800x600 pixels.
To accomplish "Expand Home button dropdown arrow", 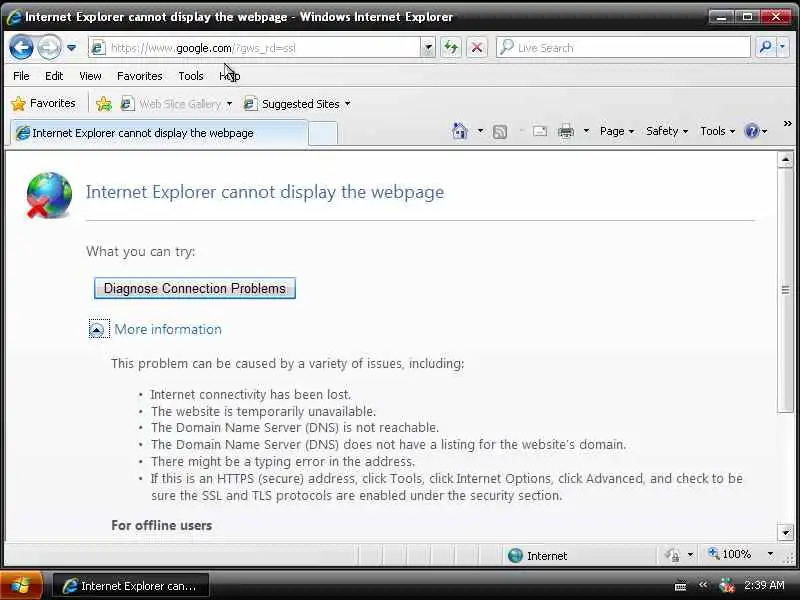I will tap(480, 131).
